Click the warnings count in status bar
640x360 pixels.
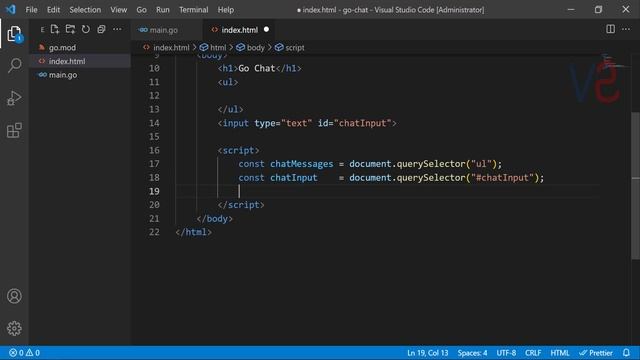(33, 353)
